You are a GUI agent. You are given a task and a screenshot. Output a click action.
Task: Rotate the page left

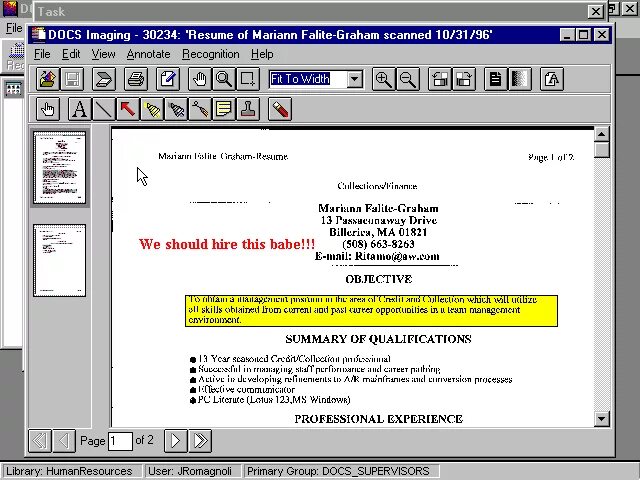click(440, 79)
